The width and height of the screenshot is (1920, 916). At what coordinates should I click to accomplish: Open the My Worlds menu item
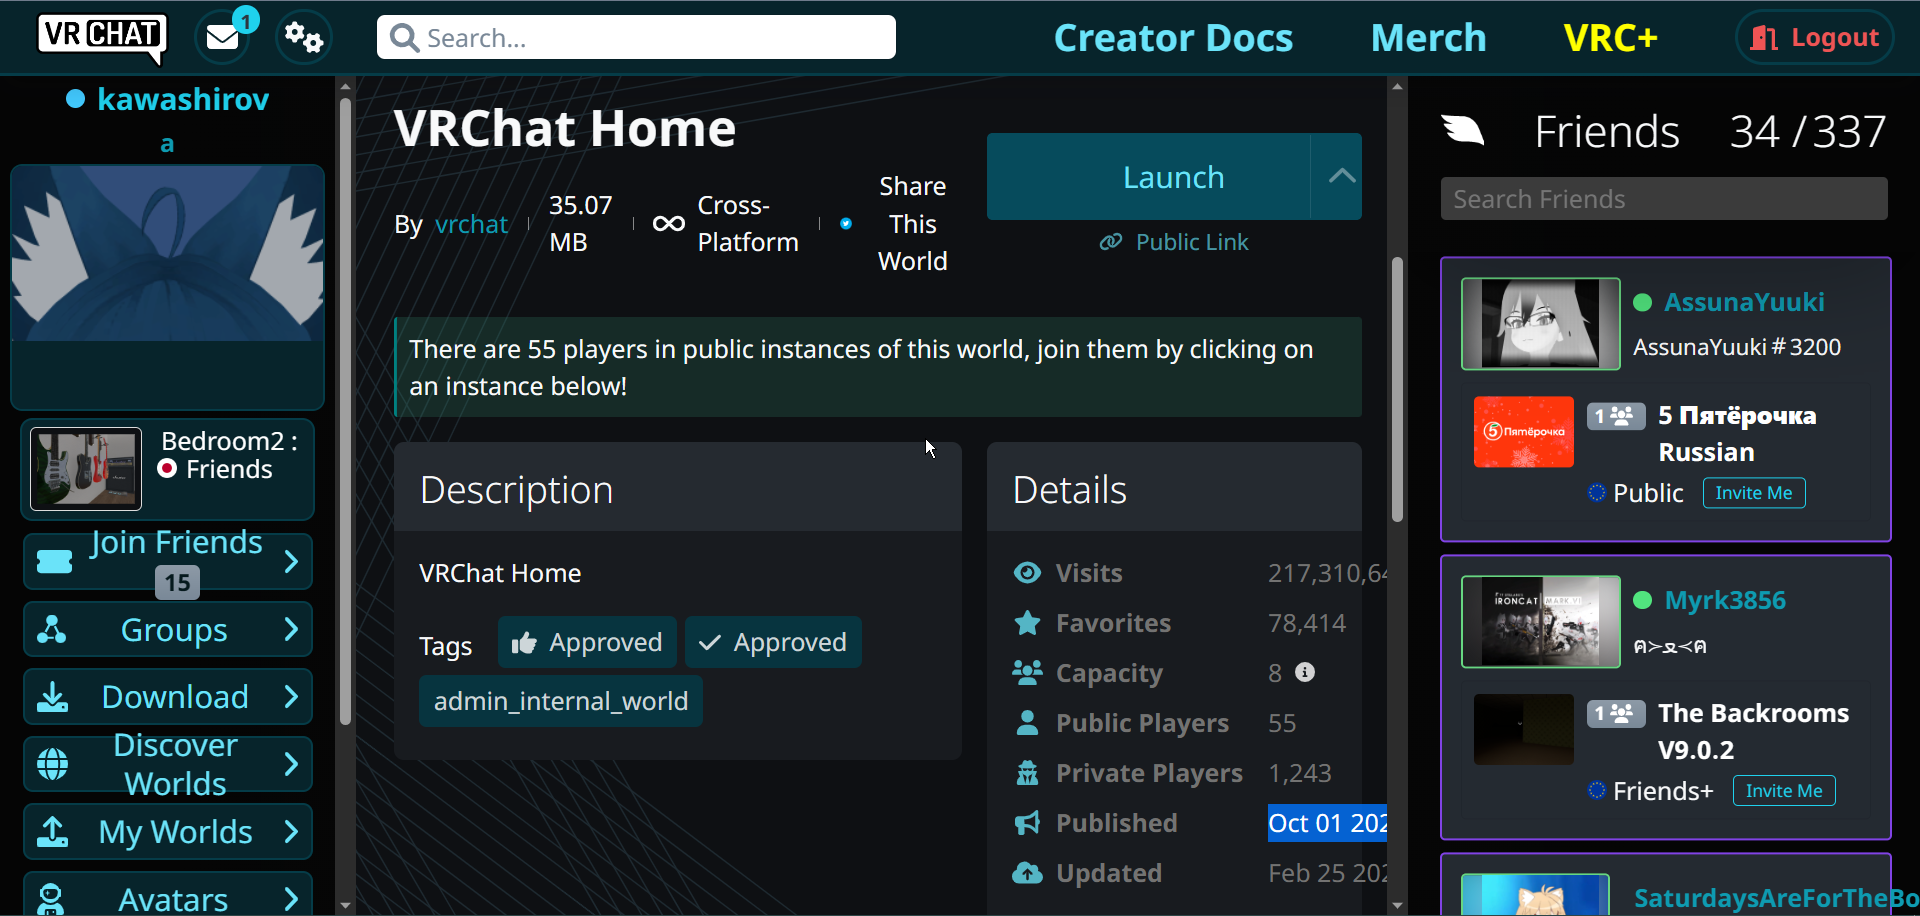coord(168,832)
